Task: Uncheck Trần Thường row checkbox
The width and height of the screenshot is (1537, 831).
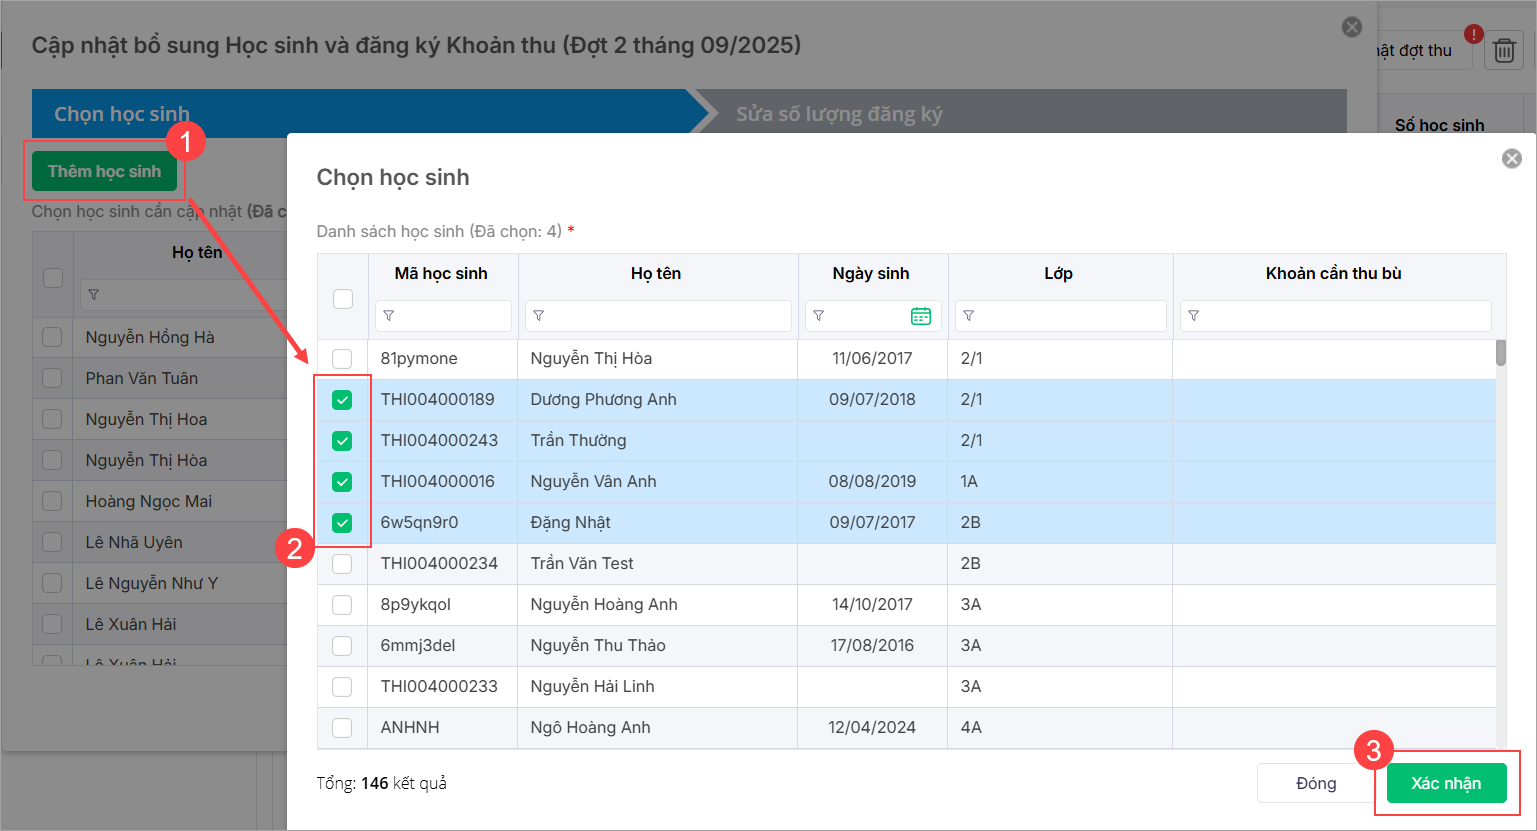Action: click(342, 441)
